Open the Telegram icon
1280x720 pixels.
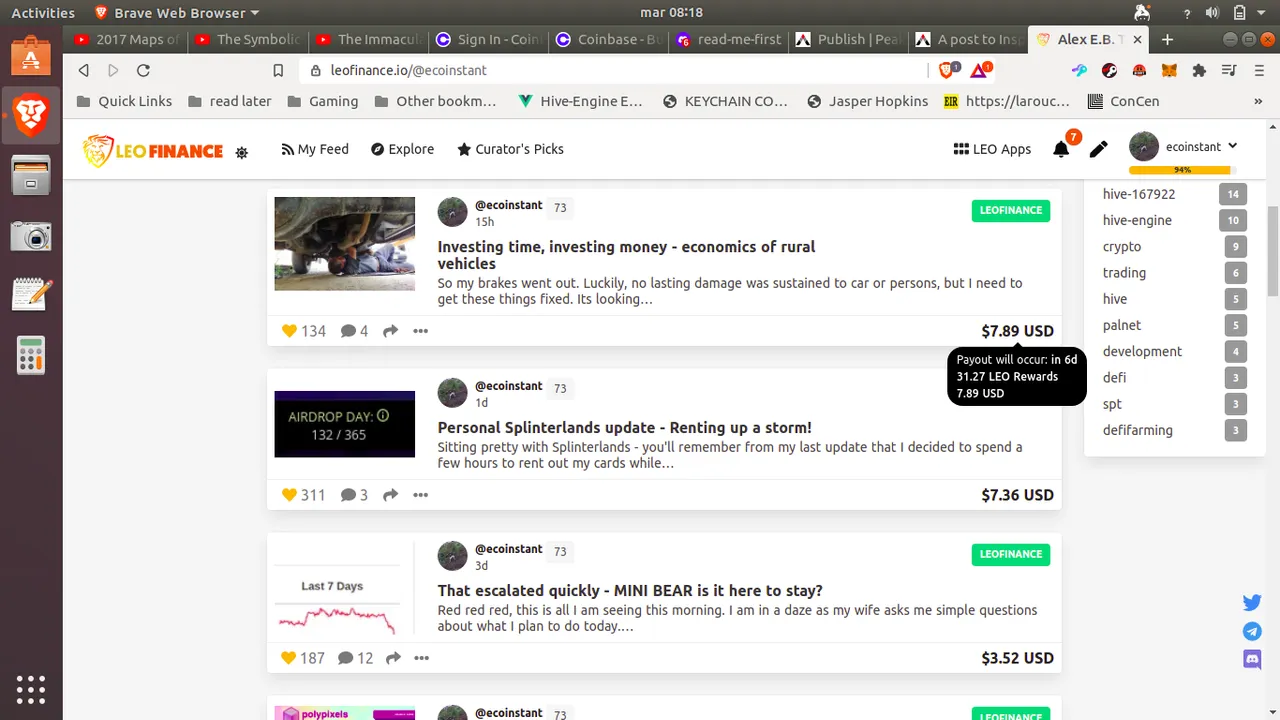tap(1252, 631)
